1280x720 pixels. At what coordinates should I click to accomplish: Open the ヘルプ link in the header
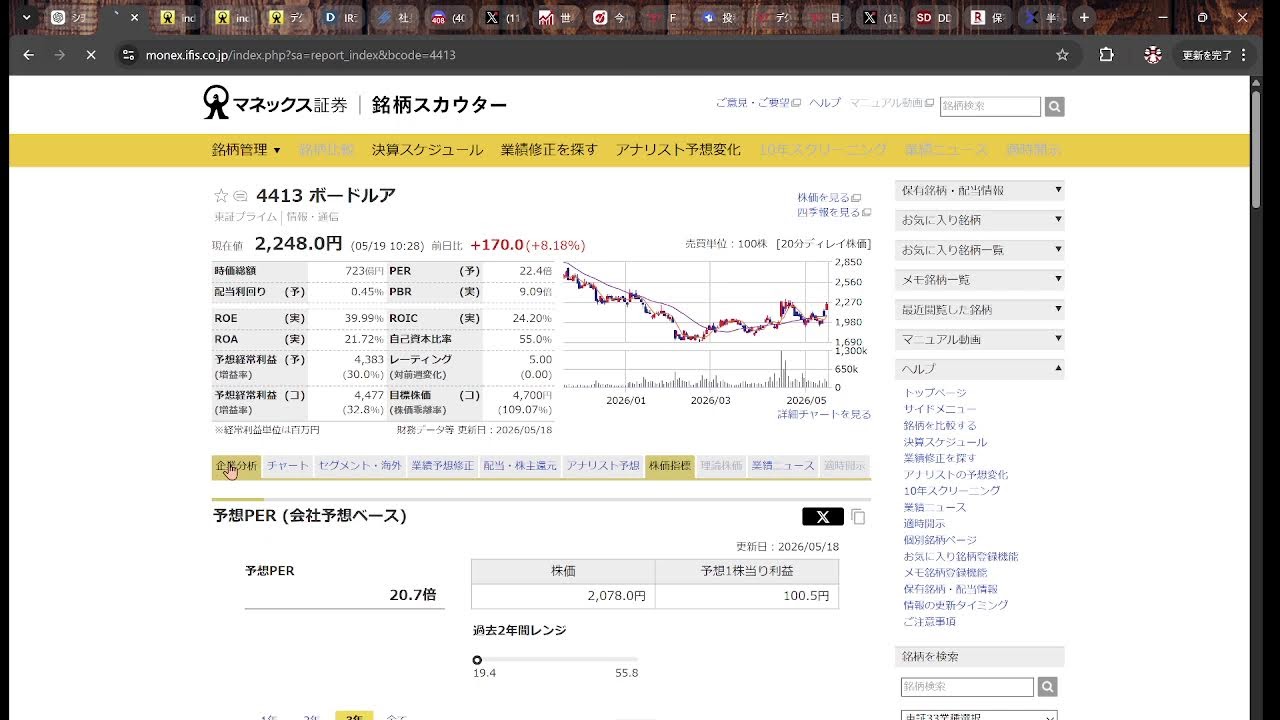pyautogui.click(x=825, y=103)
